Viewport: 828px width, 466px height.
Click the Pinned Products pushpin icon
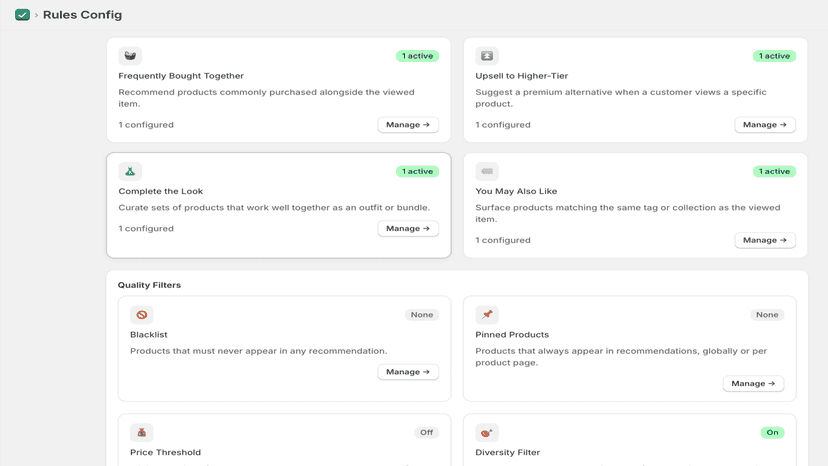tap(487, 315)
